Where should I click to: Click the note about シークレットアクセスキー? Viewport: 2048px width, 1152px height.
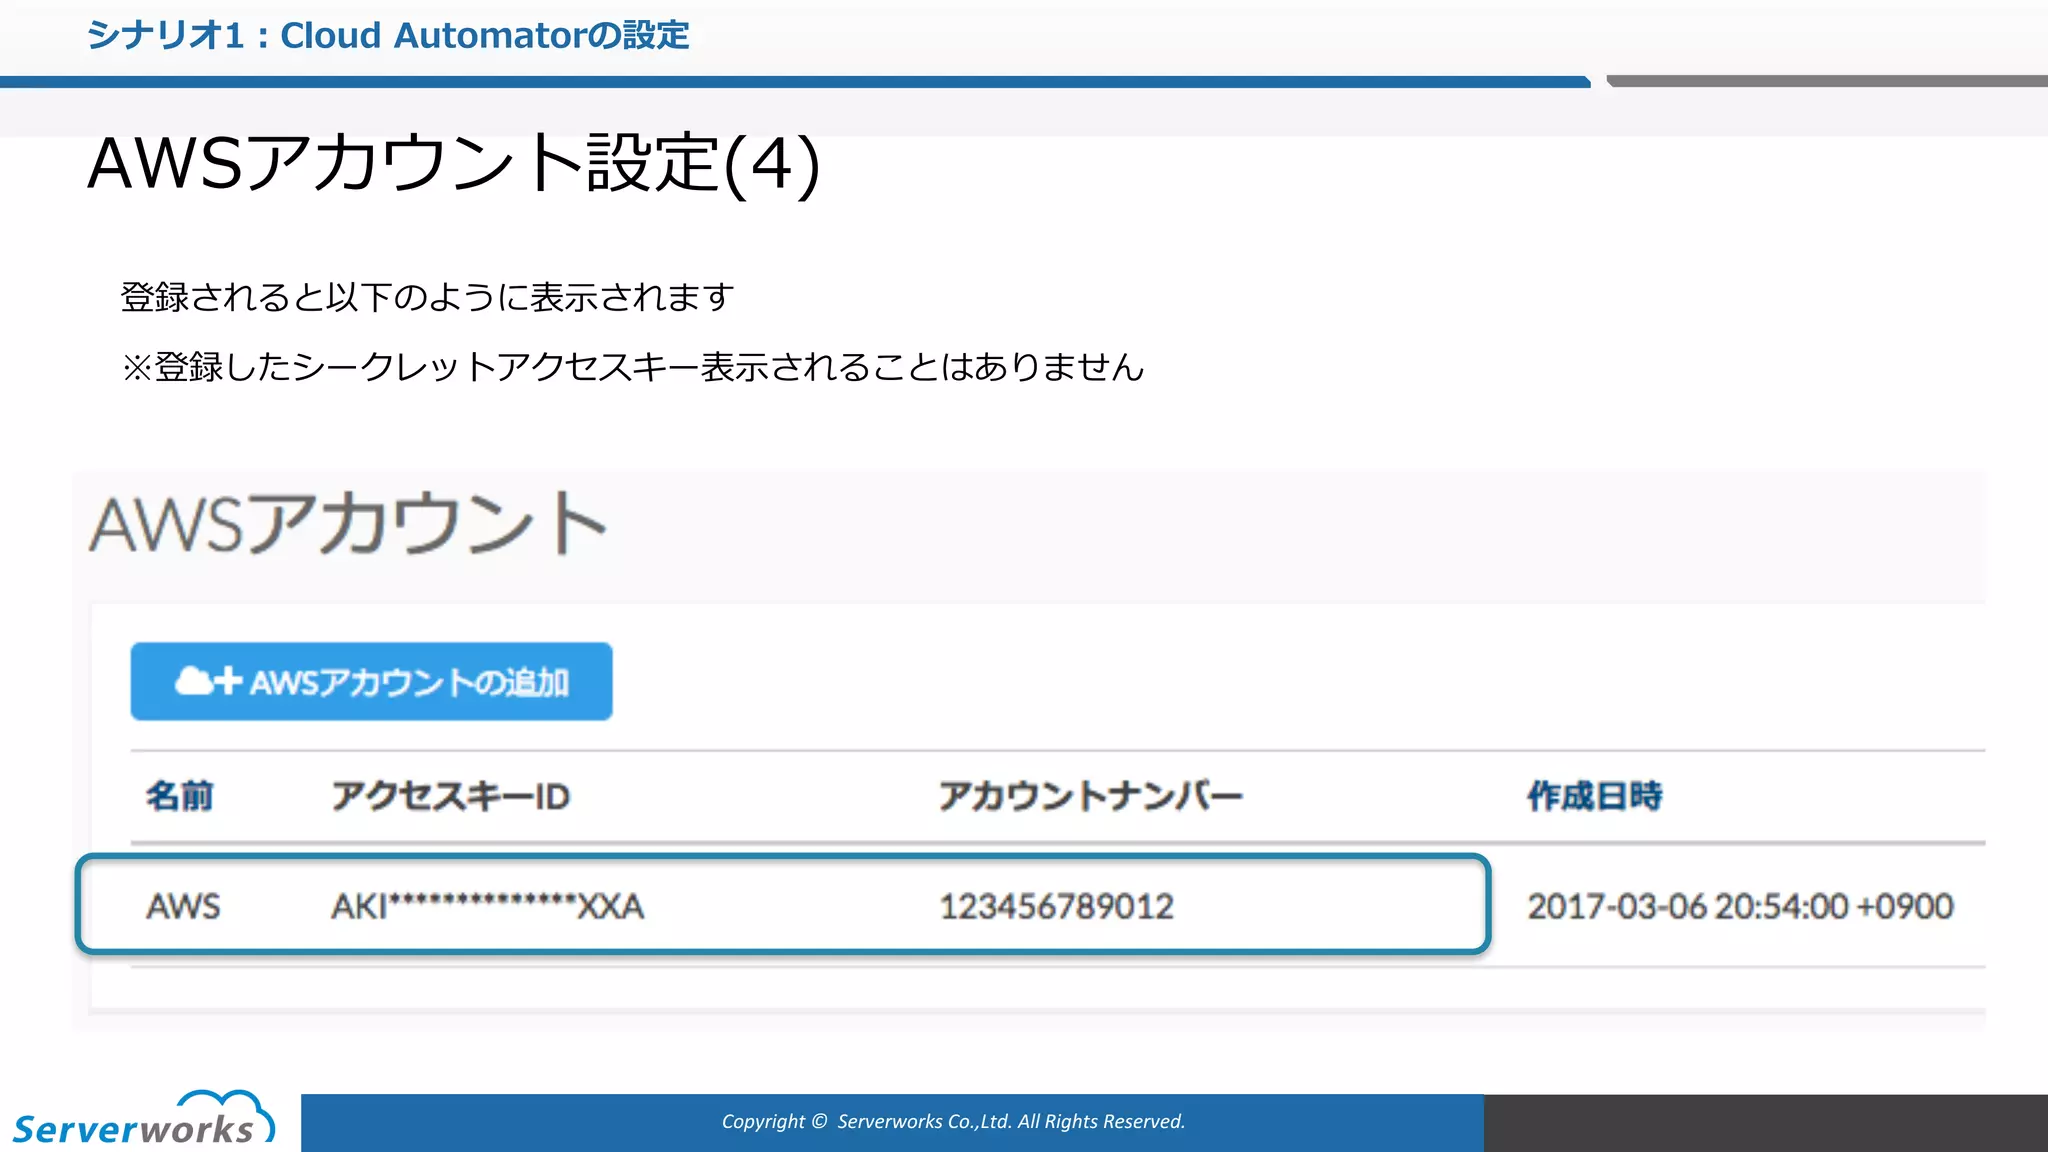point(632,367)
